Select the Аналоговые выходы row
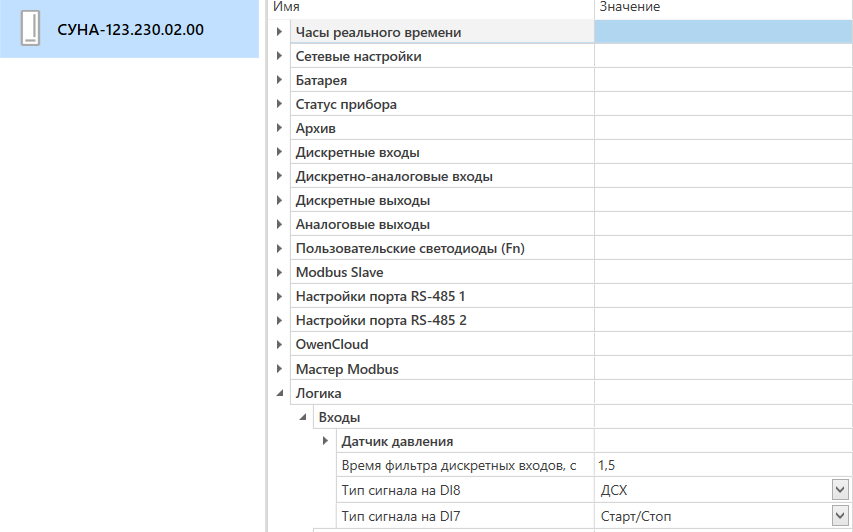Screen dimensions: 853x532 [x=442, y=224]
